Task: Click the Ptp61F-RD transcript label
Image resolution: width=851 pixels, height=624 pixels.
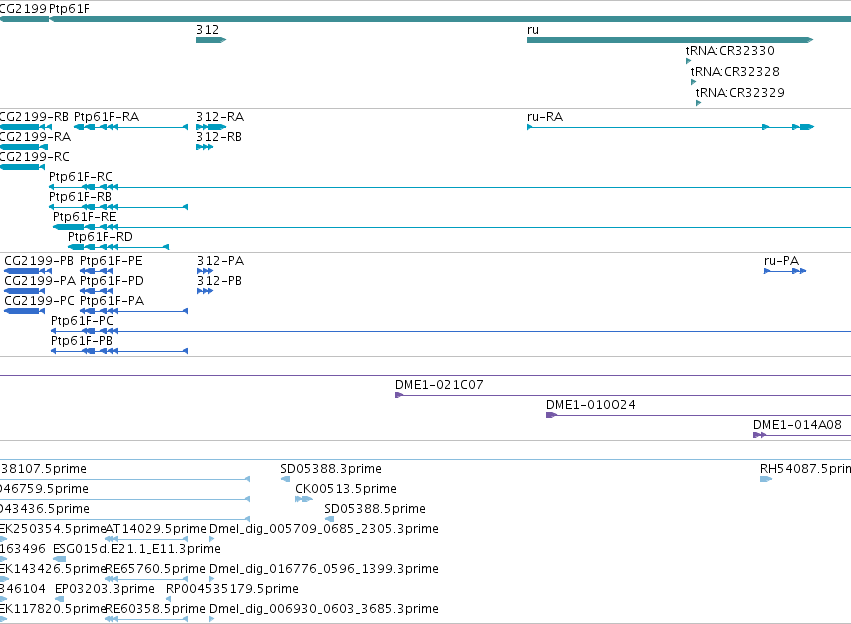Action: point(100,237)
